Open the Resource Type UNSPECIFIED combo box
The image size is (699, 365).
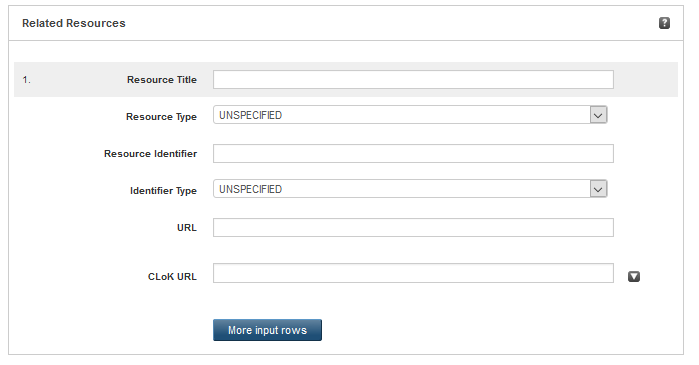(410, 115)
